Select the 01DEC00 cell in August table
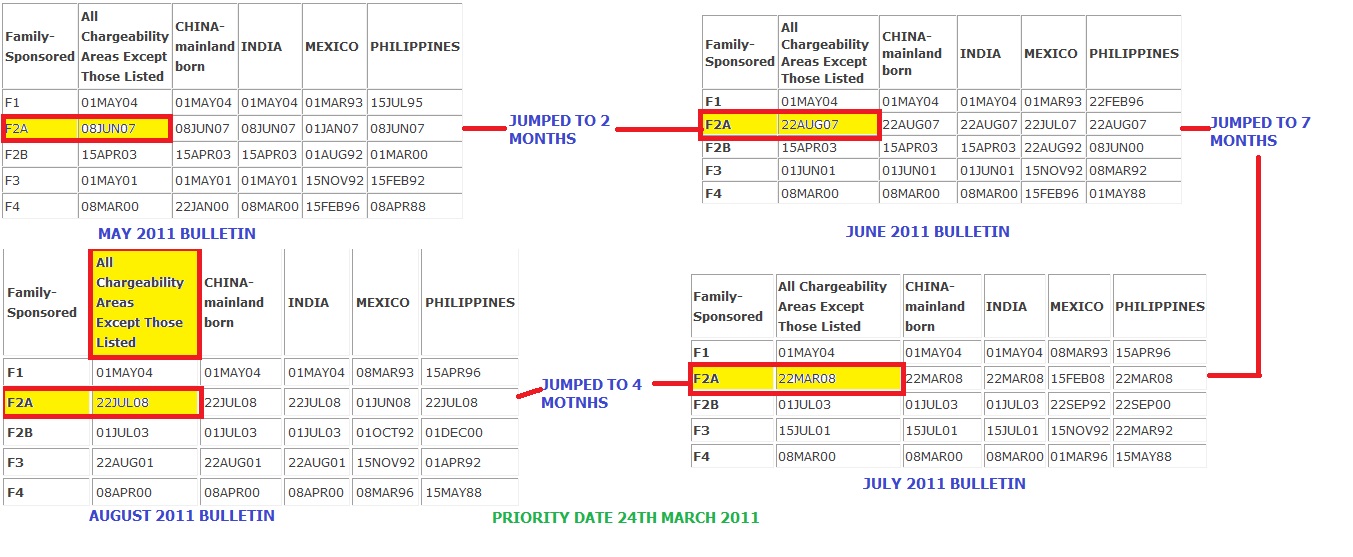 [454, 433]
